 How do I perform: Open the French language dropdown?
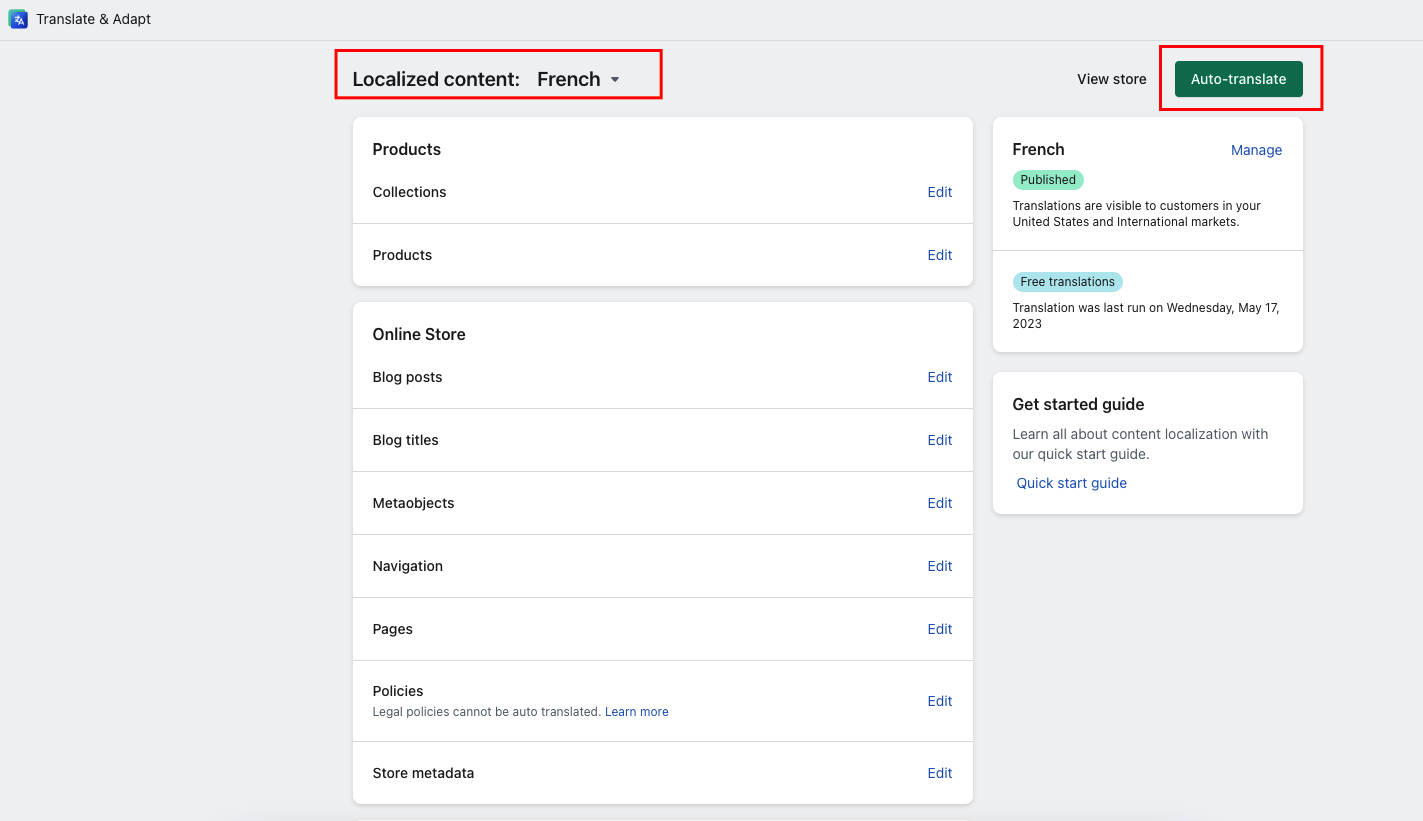point(579,80)
